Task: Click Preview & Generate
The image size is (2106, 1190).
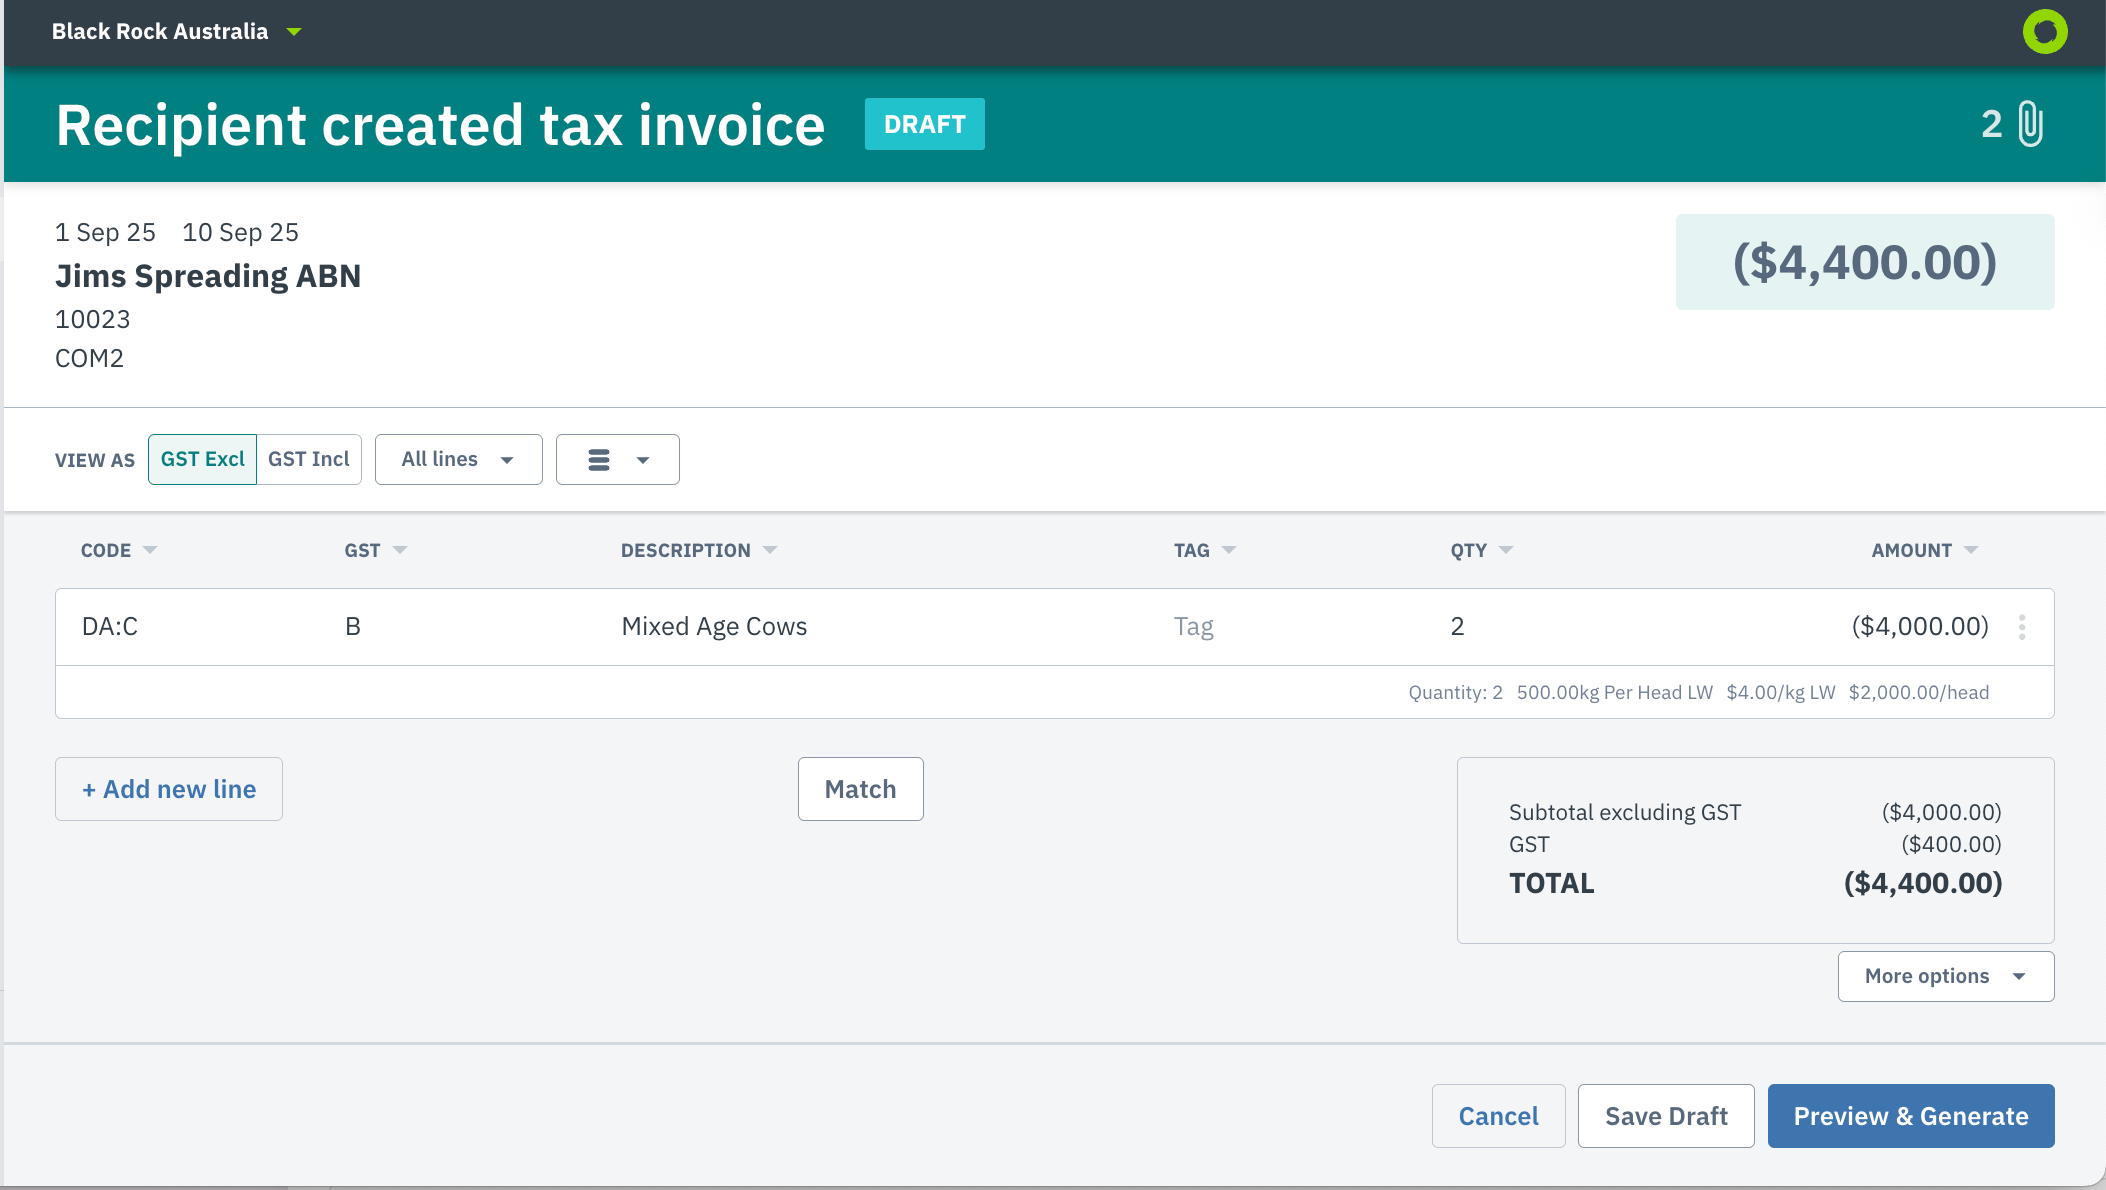Action: point(1910,1116)
